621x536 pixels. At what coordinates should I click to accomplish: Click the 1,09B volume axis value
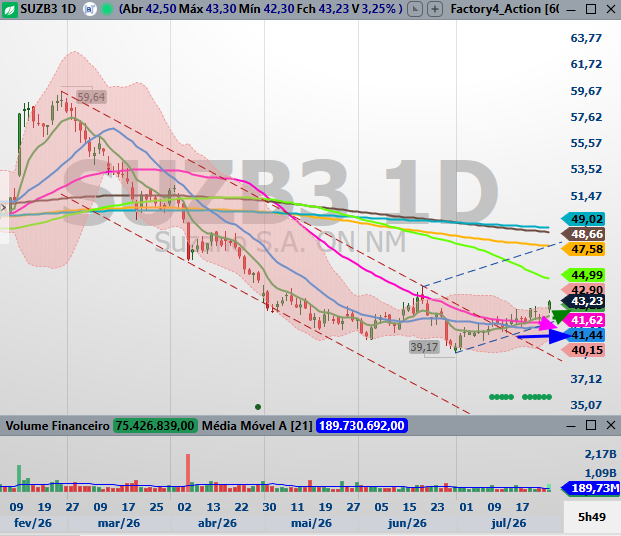[600, 473]
